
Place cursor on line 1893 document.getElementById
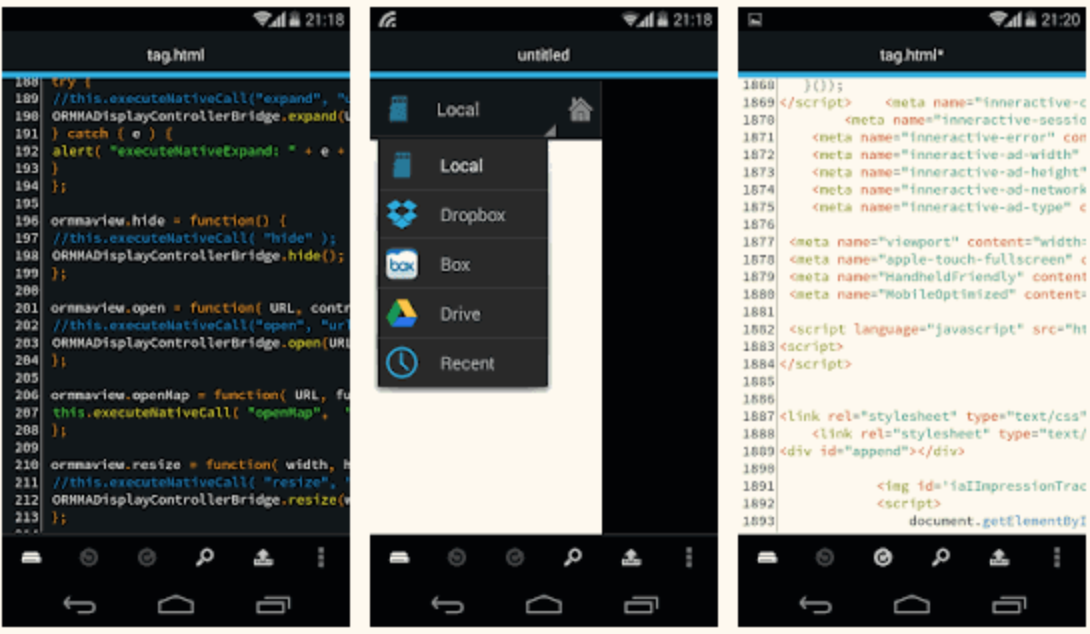click(996, 521)
